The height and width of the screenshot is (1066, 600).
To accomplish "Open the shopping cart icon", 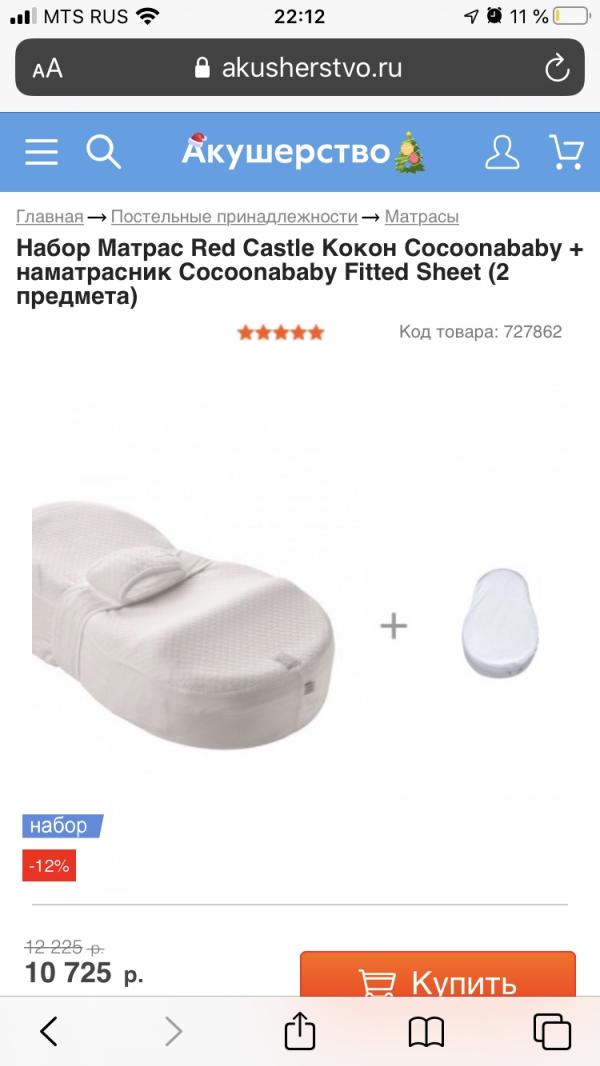I will coord(566,152).
